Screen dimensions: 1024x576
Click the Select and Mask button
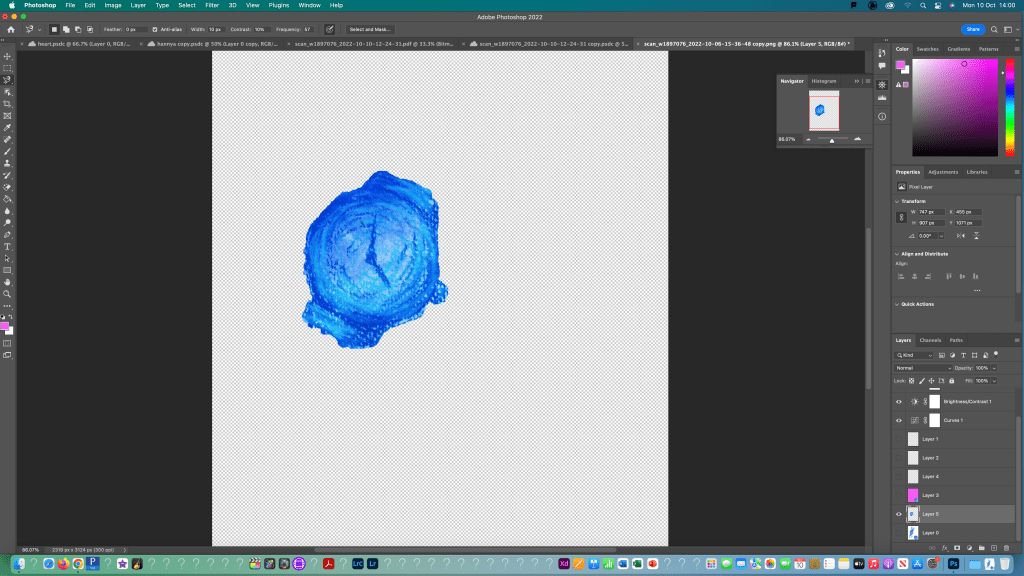point(370,30)
